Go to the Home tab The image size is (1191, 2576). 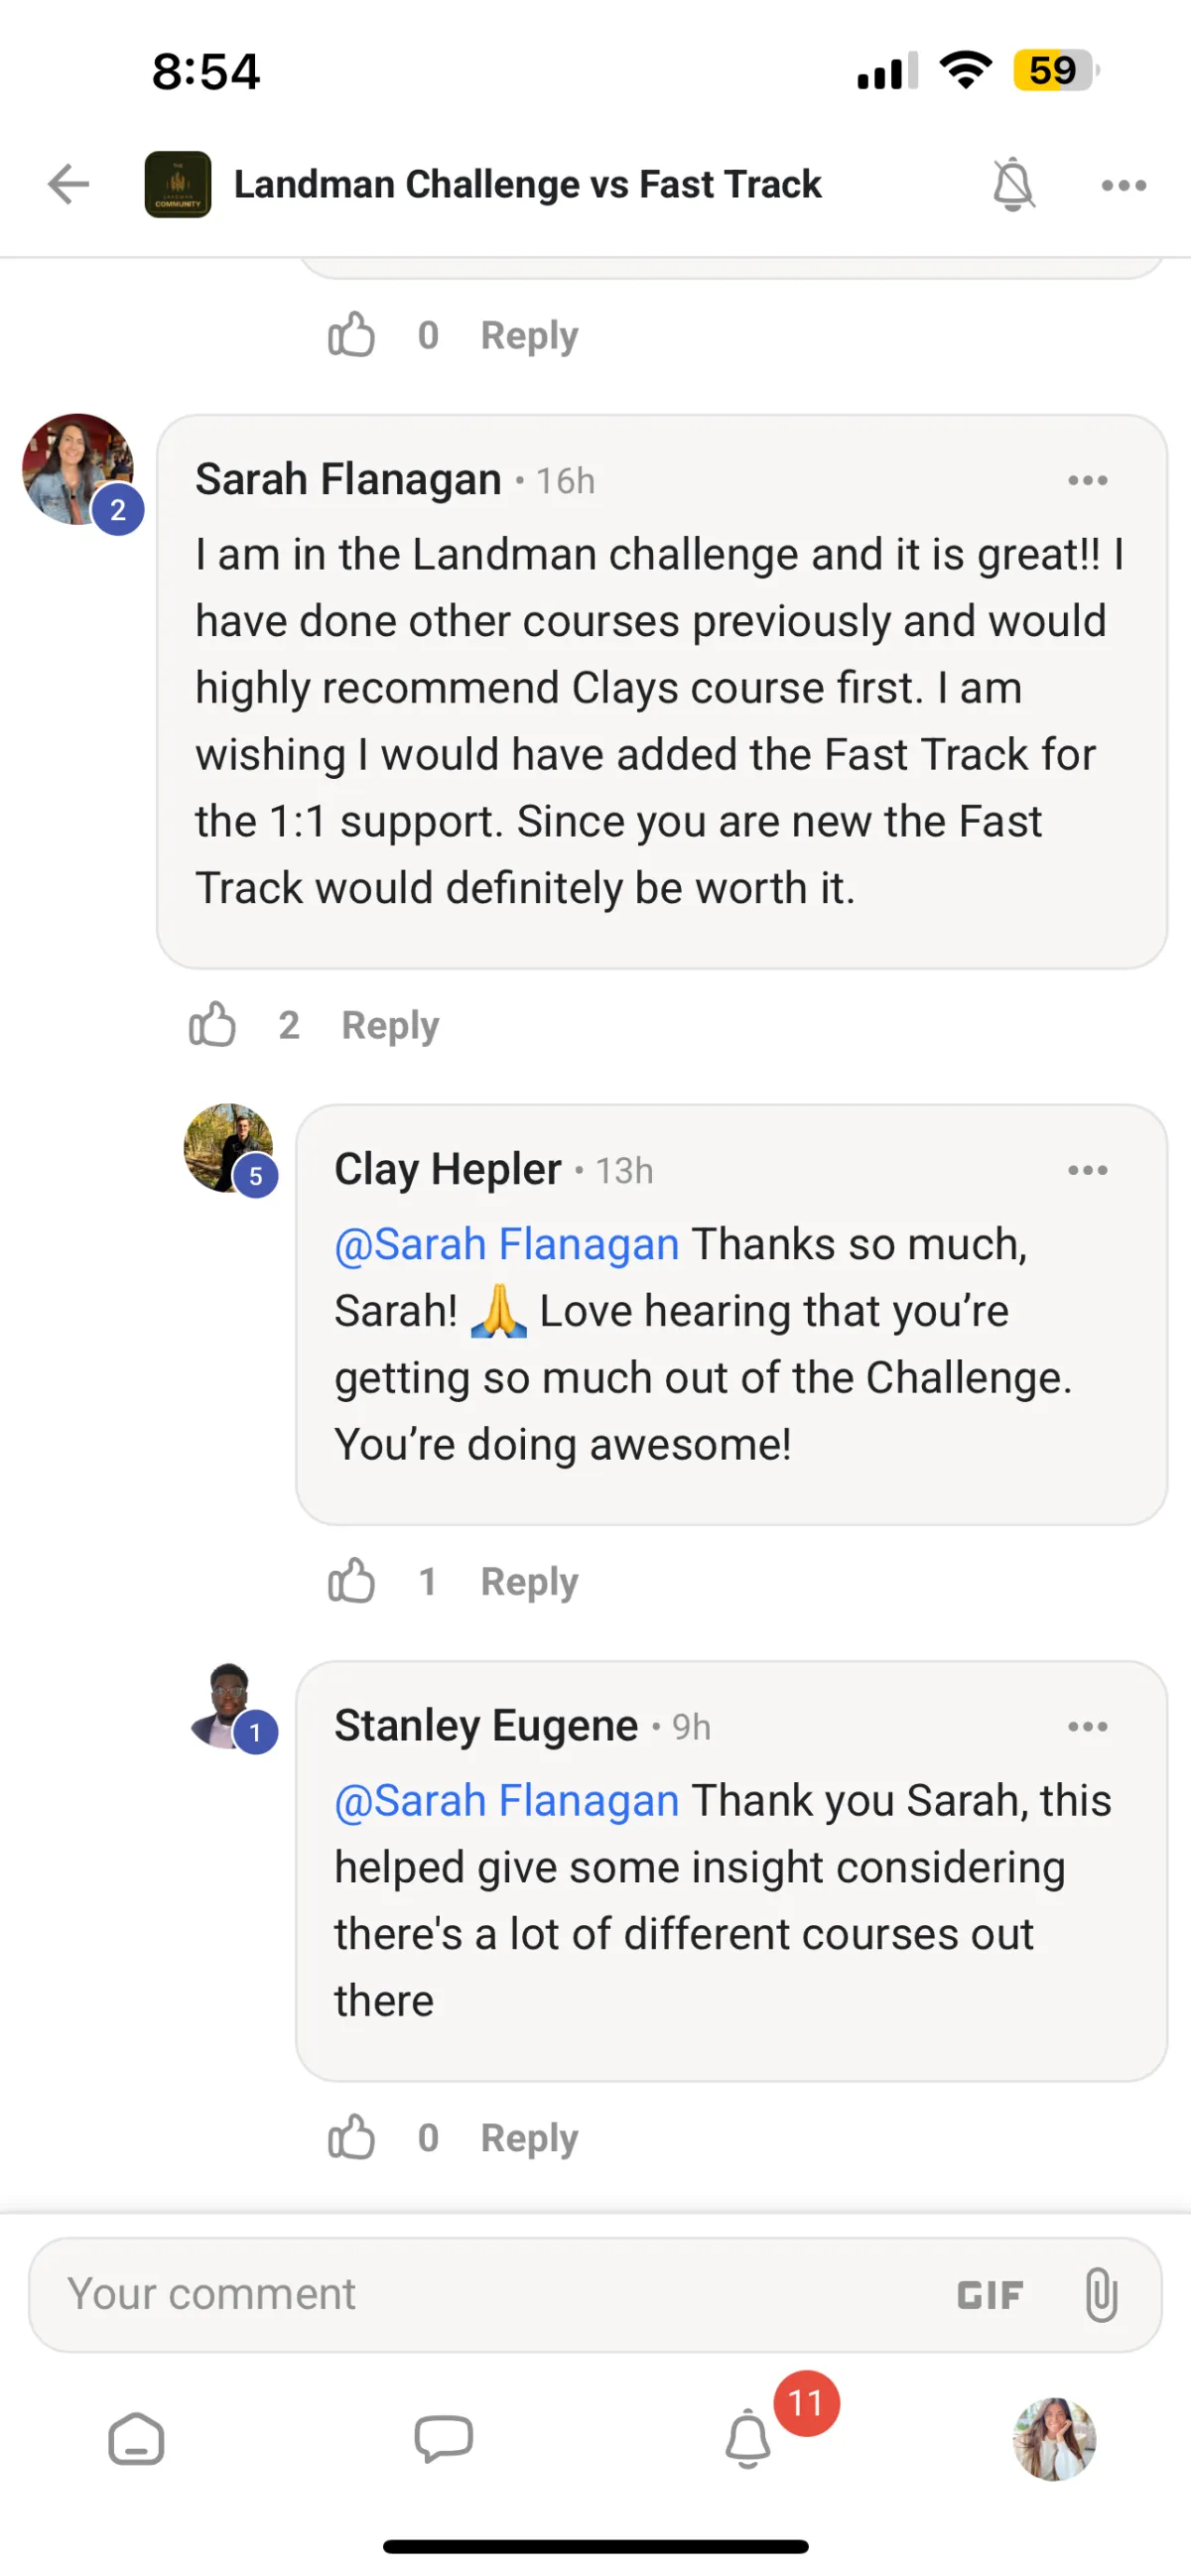pyautogui.click(x=136, y=2440)
